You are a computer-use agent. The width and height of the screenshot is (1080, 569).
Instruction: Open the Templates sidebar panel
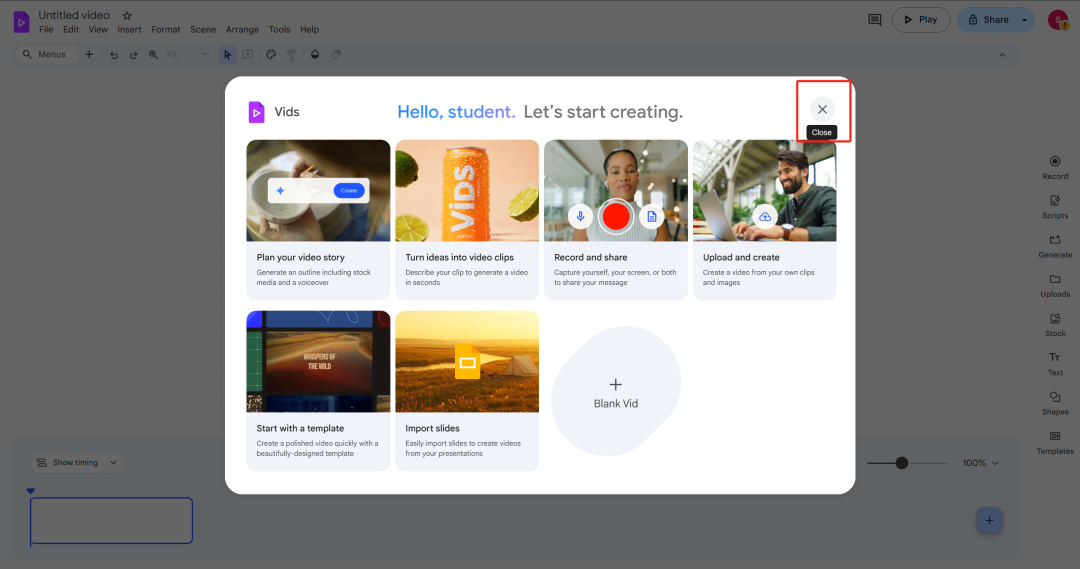[x=1055, y=443]
